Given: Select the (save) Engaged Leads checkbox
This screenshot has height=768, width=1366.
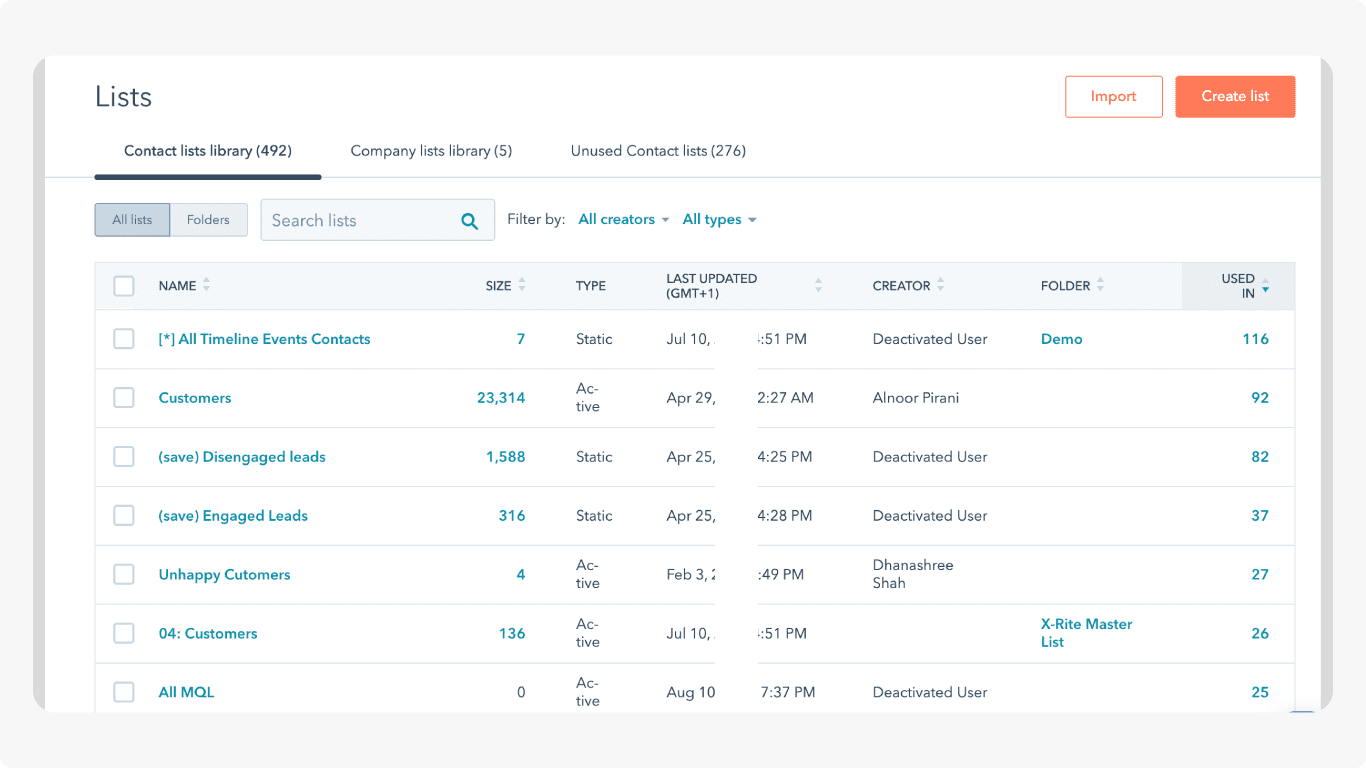Looking at the screenshot, I should click(124, 516).
